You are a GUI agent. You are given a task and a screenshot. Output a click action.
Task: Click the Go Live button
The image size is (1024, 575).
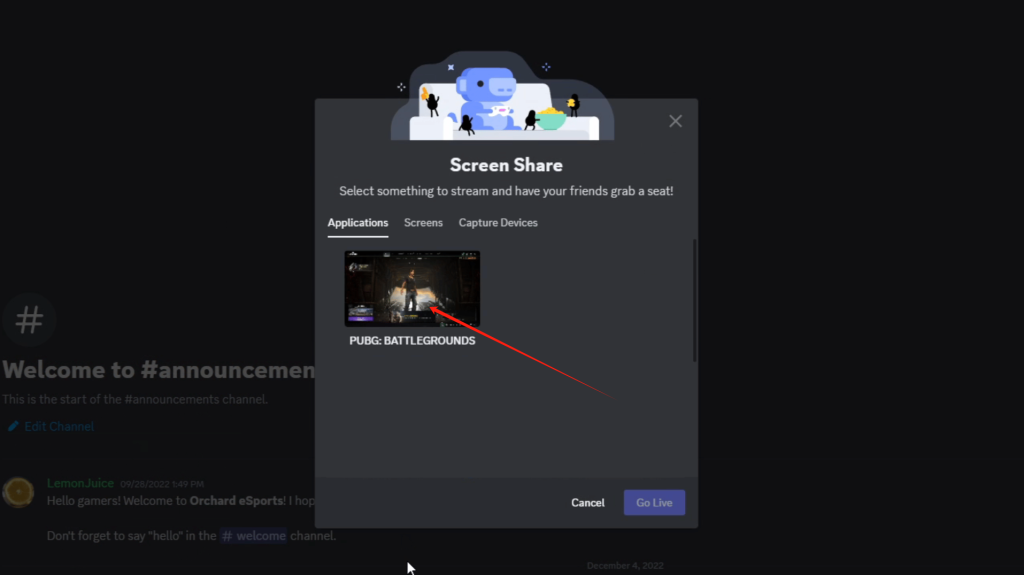coord(654,502)
